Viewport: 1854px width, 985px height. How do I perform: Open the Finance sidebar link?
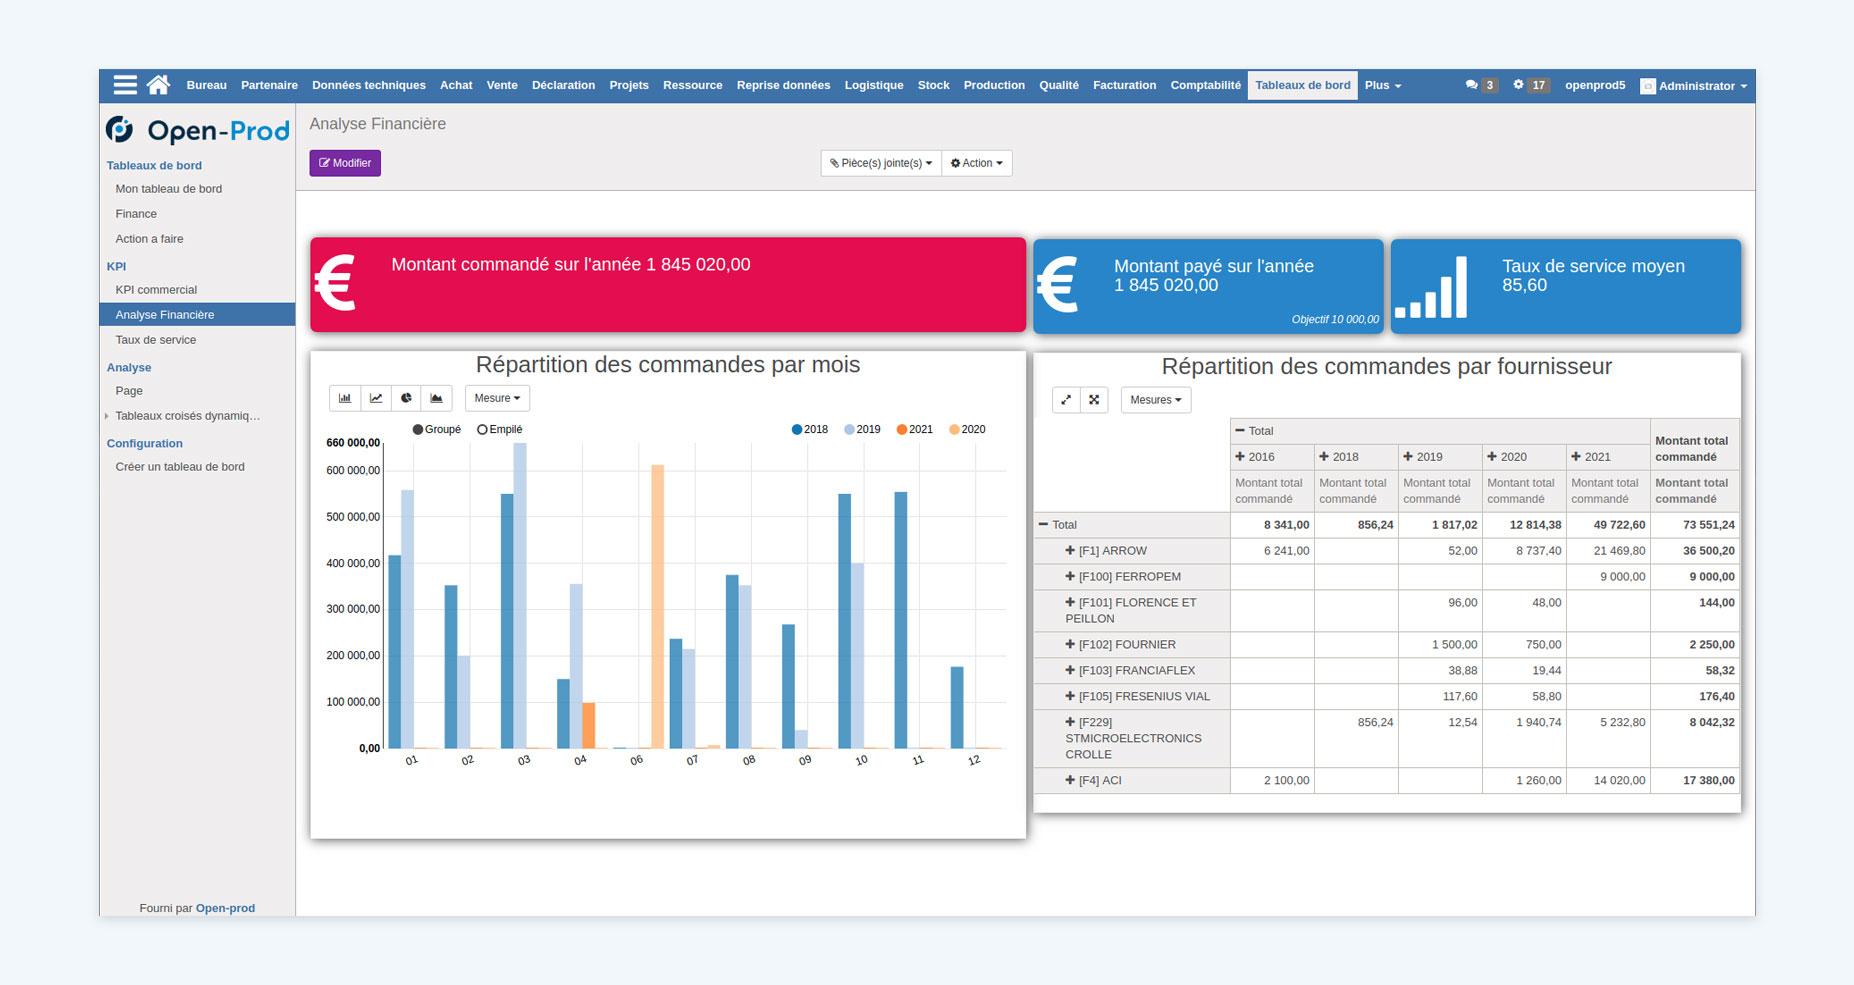pyautogui.click(x=136, y=214)
